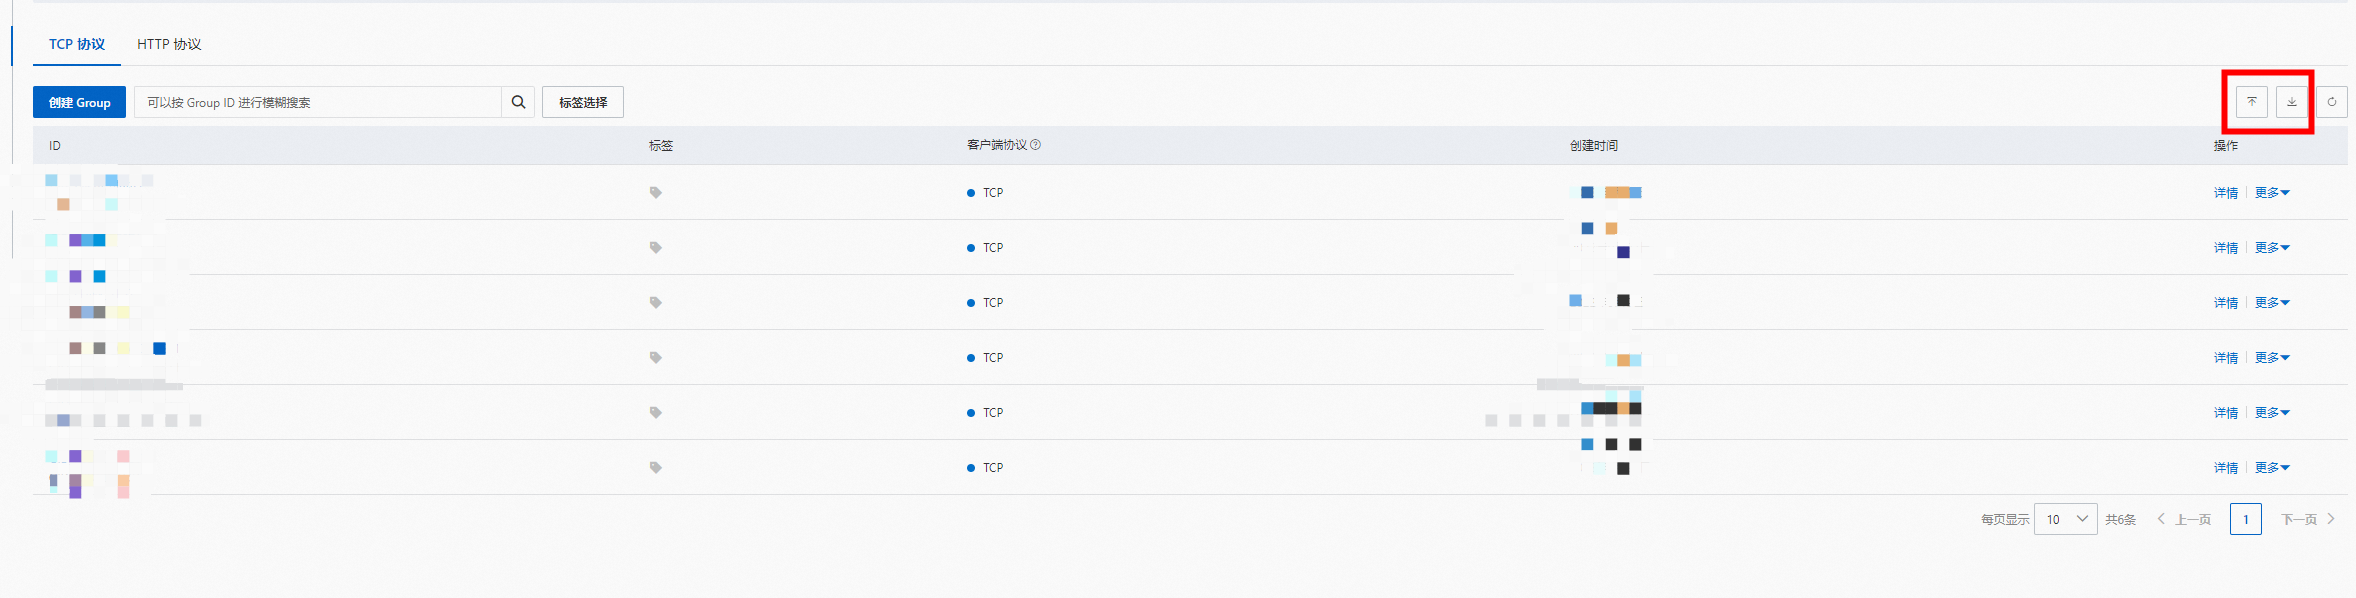Viewport: 2356px width, 598px height.
Task: Open the 每页显示 page size dropdown
Action: pos(2065,520)
